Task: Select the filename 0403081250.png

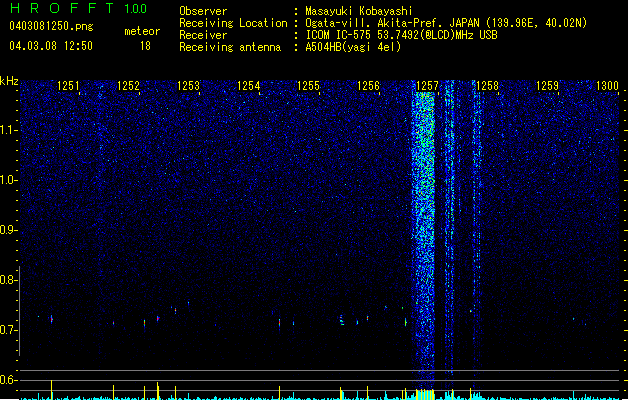Action: [x=51, y=26]
